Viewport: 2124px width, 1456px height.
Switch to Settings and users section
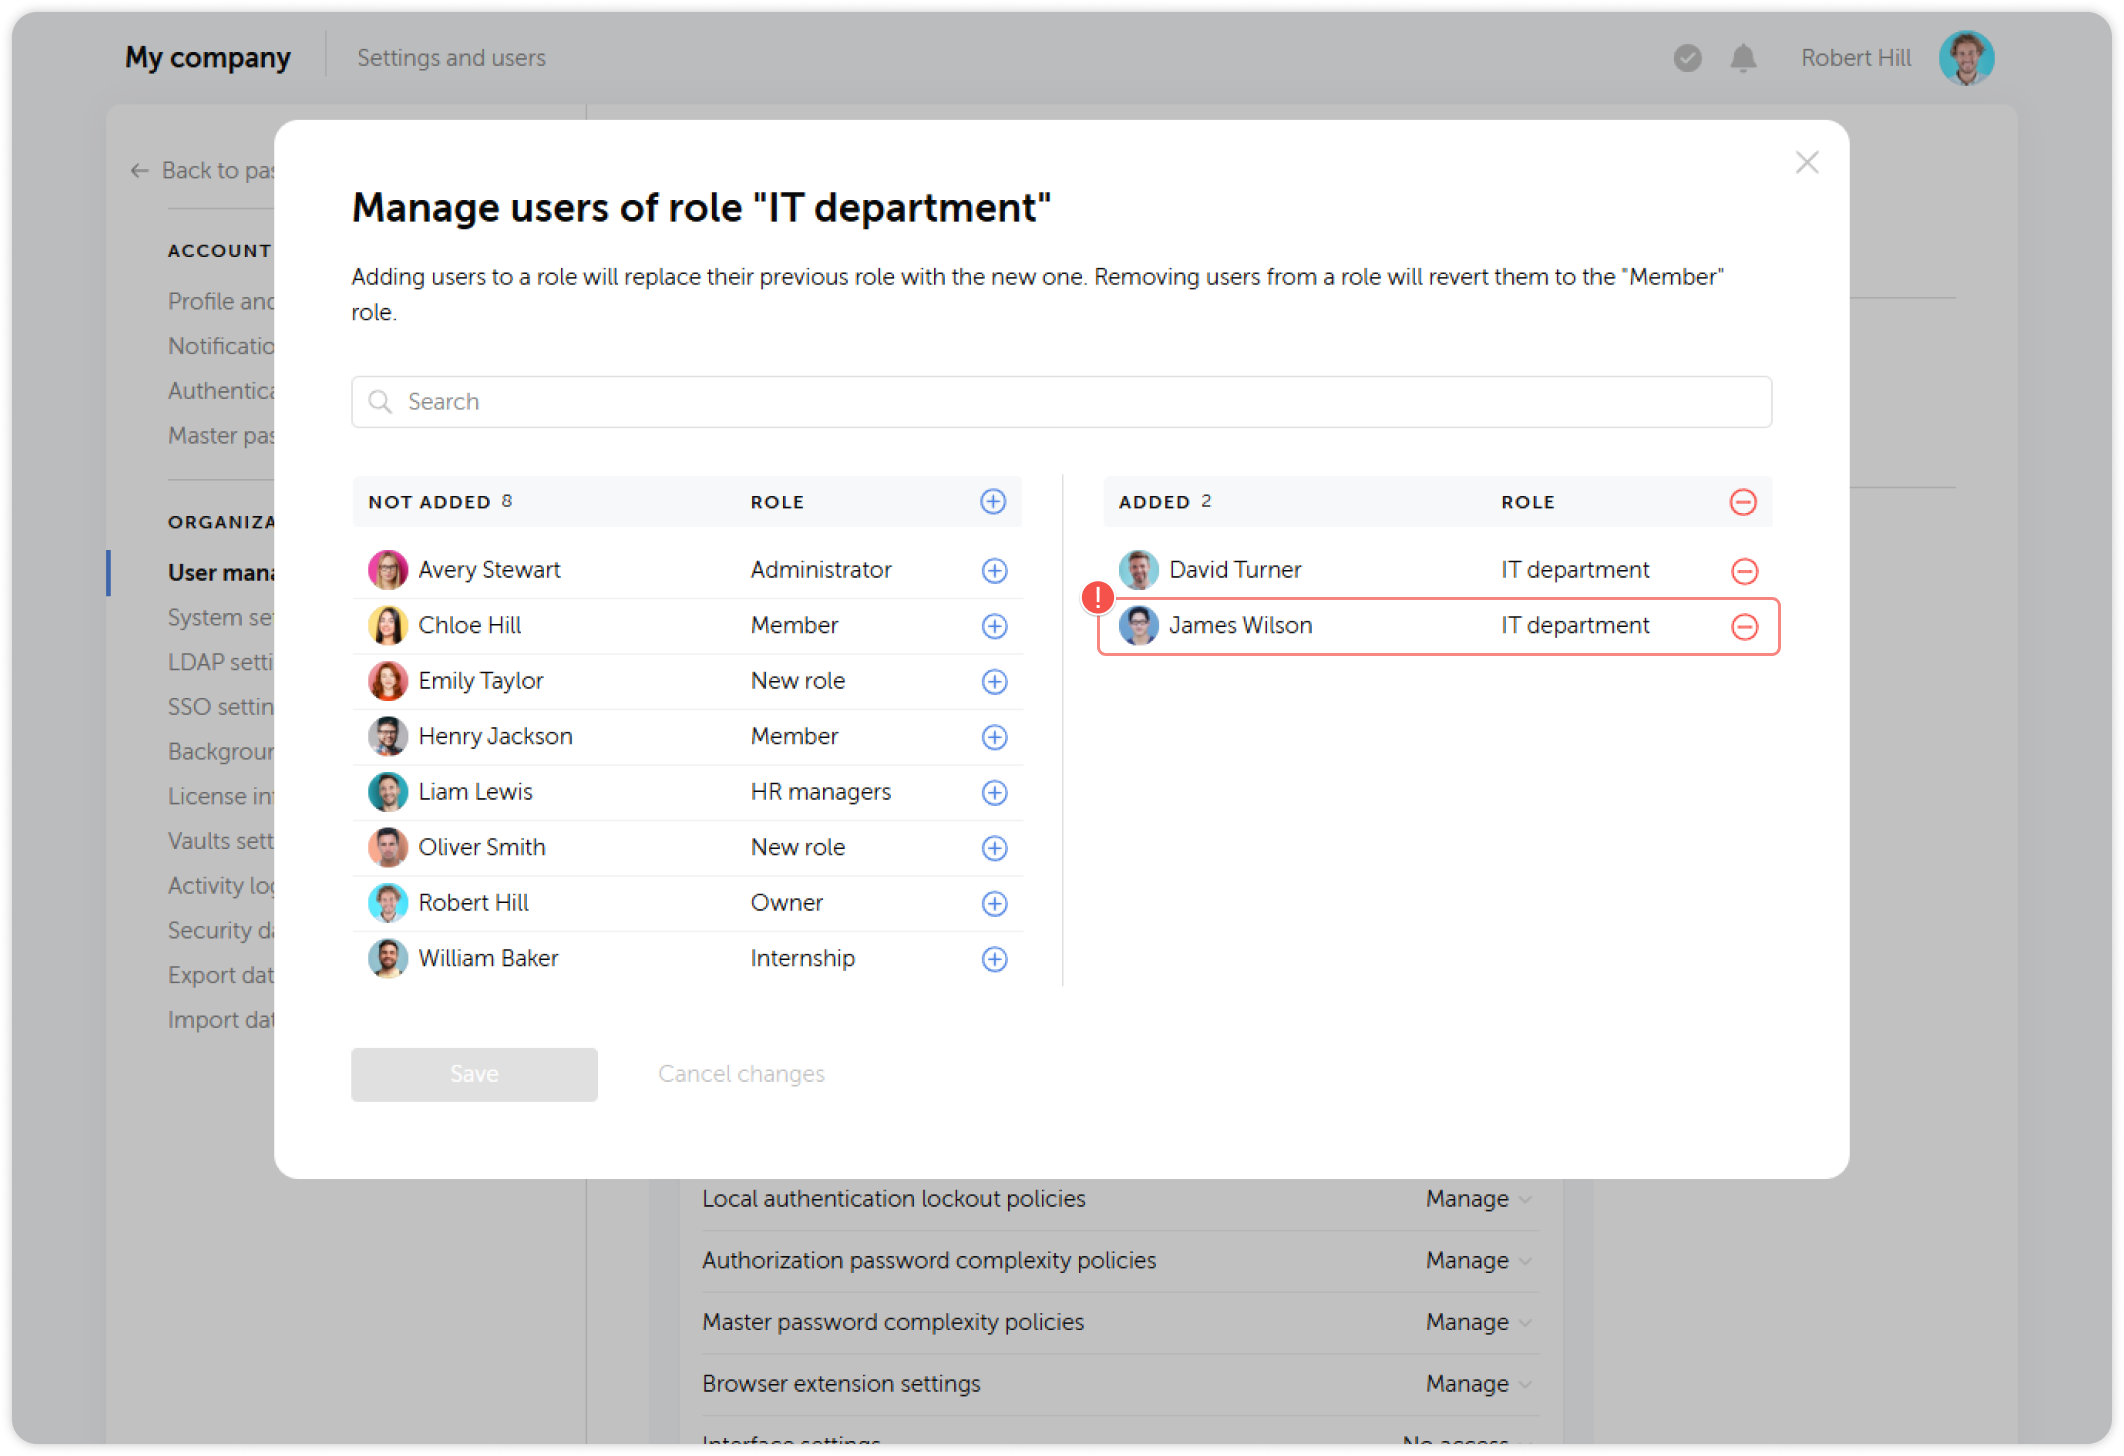pyautogui.click(x=450, y=57)
